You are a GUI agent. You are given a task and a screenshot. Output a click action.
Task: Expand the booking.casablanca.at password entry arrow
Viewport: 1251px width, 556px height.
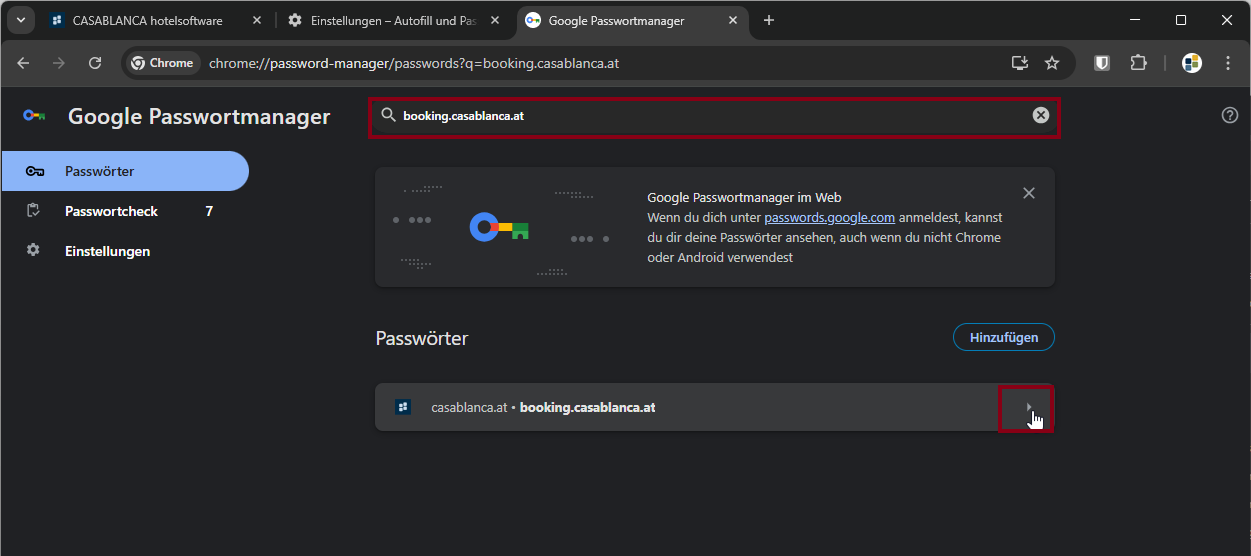[x=1028, y=407]
